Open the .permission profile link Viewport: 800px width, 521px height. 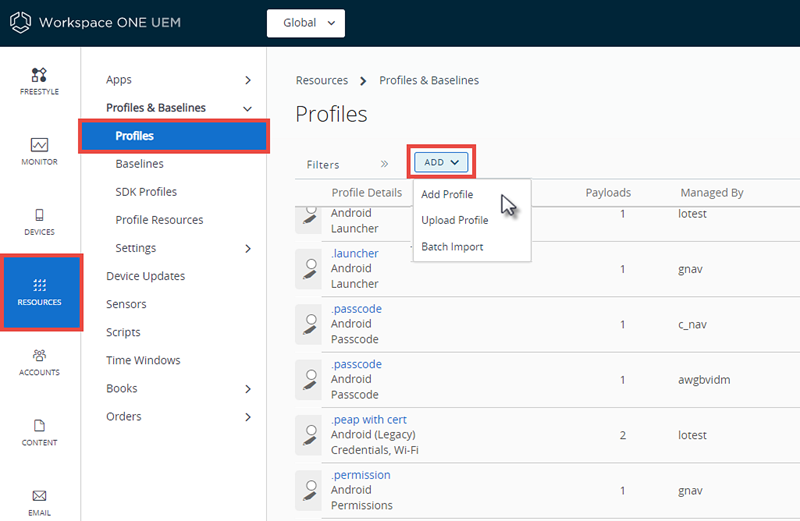pos(361,475)
